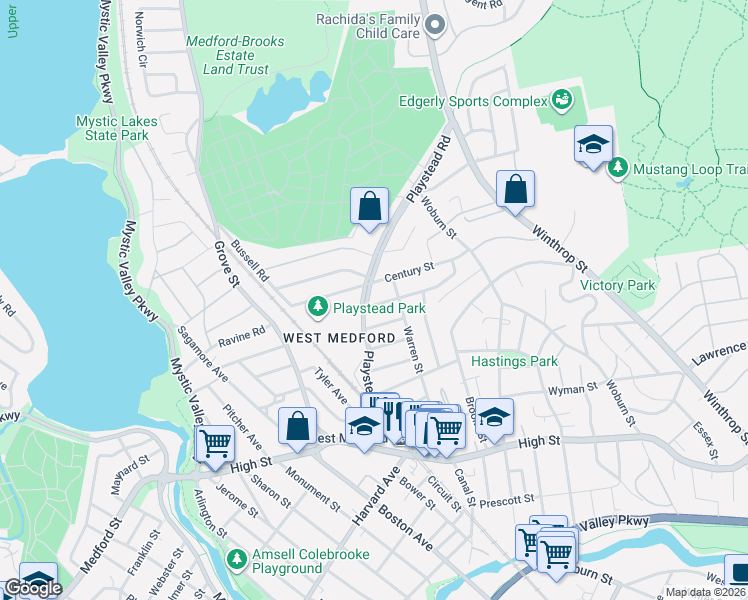Click the Google logo link
Image resolution: width=748 pixels, height=600 pixels.
pyautogui.click(x=33, y=588)
